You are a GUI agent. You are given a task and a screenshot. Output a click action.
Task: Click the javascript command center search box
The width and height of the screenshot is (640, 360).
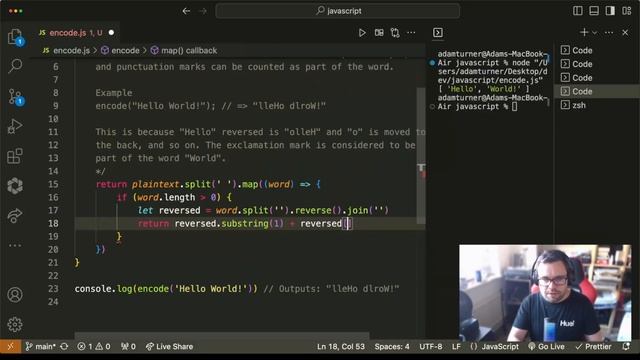pos(338,11)
